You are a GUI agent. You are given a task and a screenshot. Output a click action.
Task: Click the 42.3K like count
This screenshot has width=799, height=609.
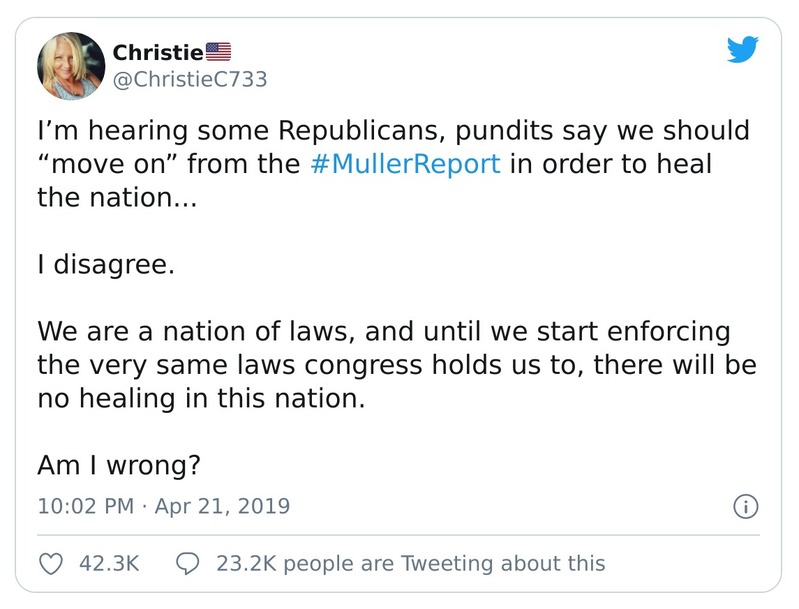[x=108, y=563]
